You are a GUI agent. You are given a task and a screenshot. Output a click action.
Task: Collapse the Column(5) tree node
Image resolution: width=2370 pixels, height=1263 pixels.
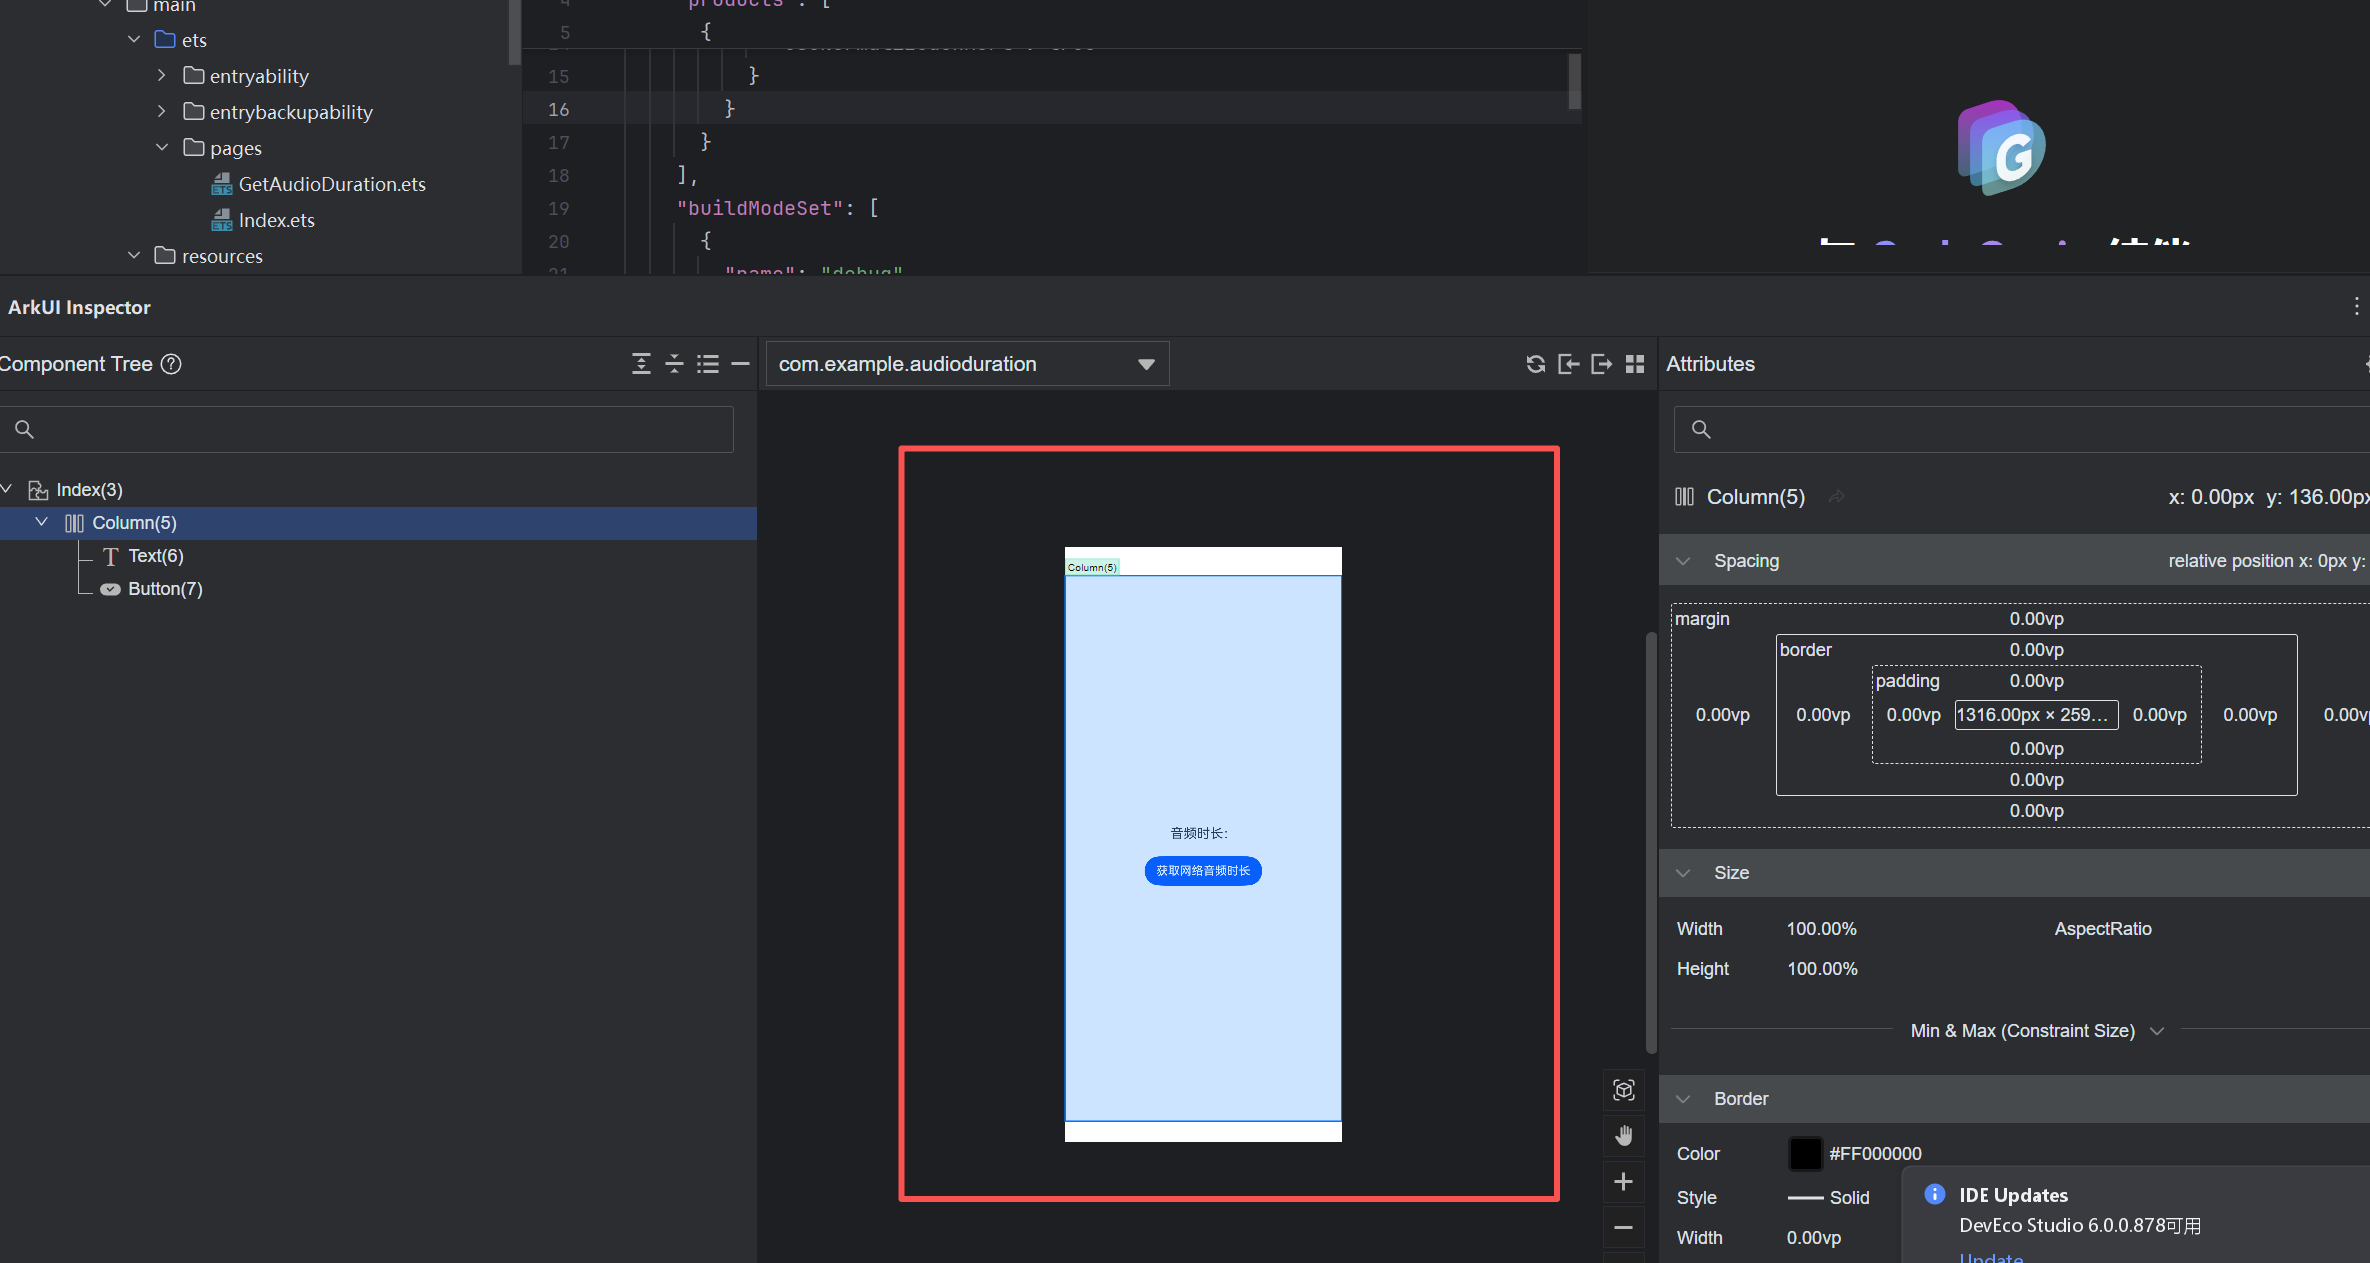[41, 522]
